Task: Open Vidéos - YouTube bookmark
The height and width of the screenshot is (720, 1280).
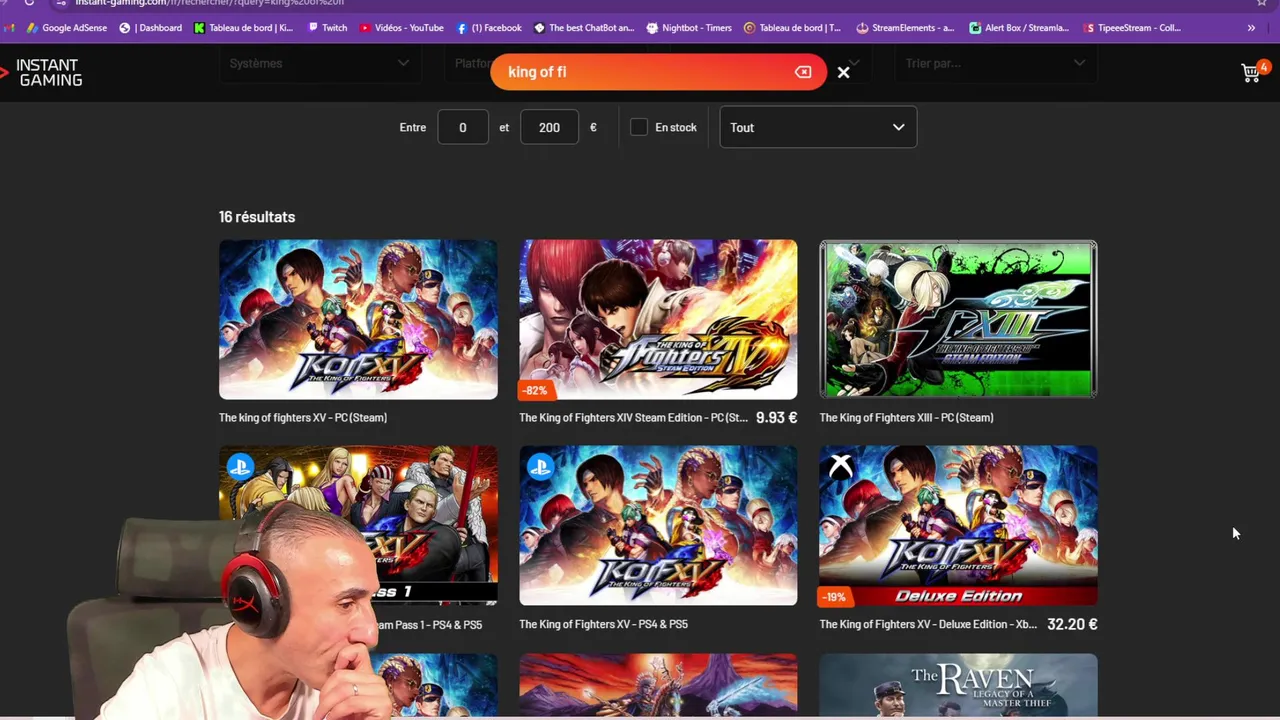Action: [x=401, y=28]
